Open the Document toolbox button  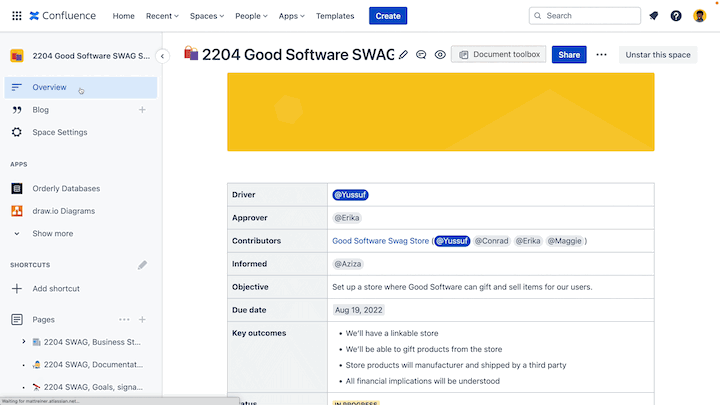click(499, 54)
